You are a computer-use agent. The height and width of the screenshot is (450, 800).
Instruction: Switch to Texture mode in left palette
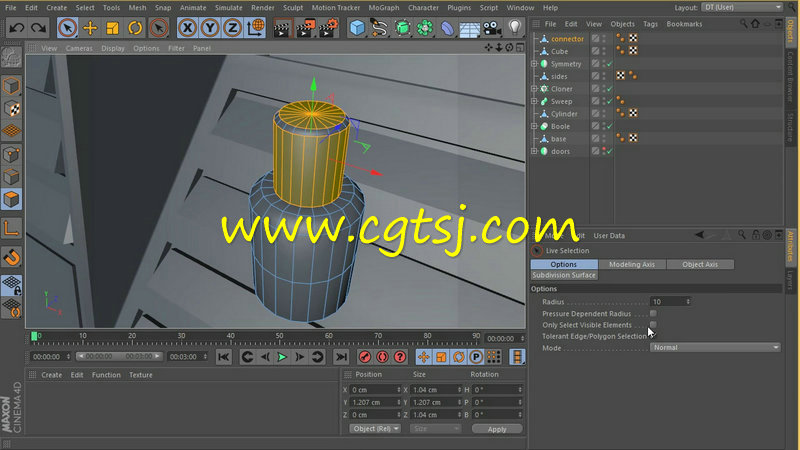coord(11,109)
